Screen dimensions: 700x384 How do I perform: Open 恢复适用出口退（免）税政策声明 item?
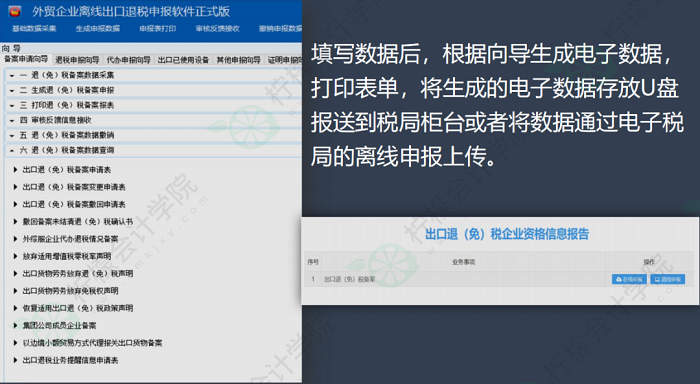(78, 308)
